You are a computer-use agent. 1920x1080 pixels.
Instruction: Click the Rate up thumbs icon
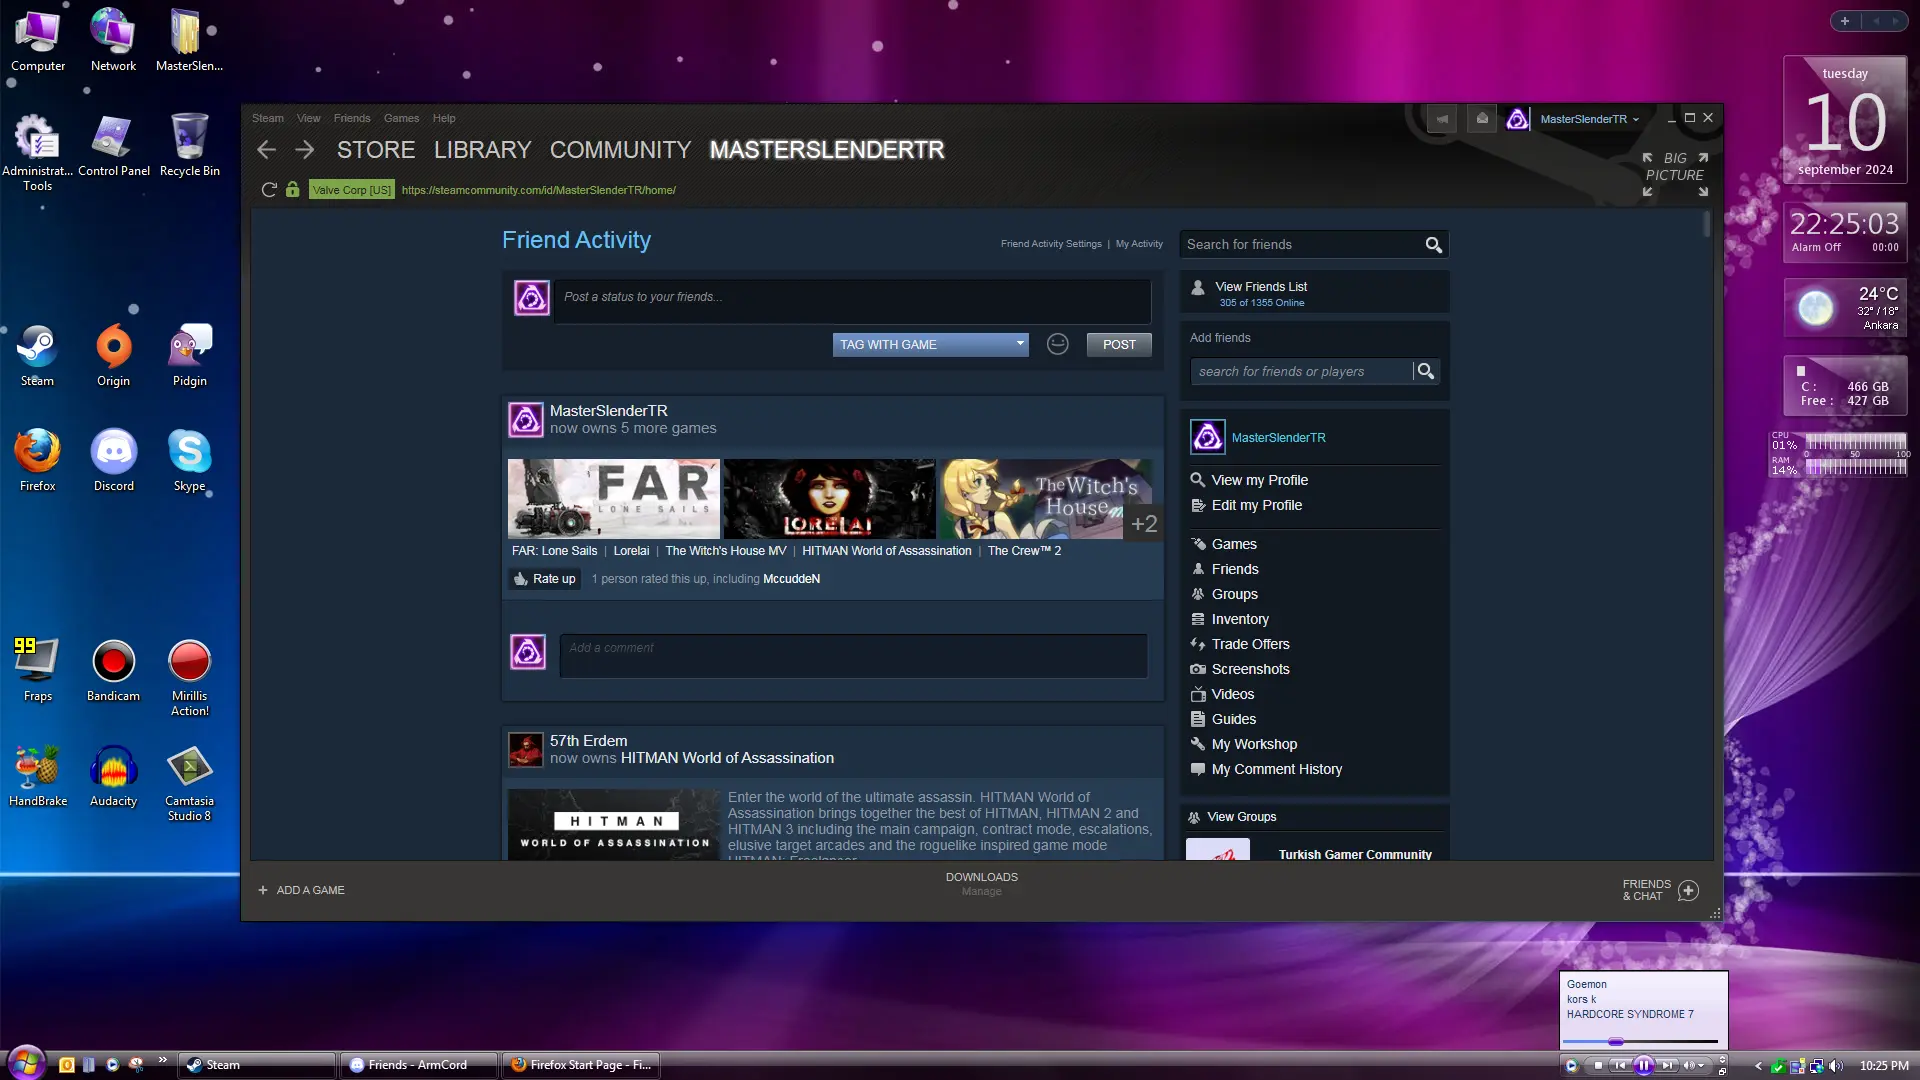(x=521, y=579)
